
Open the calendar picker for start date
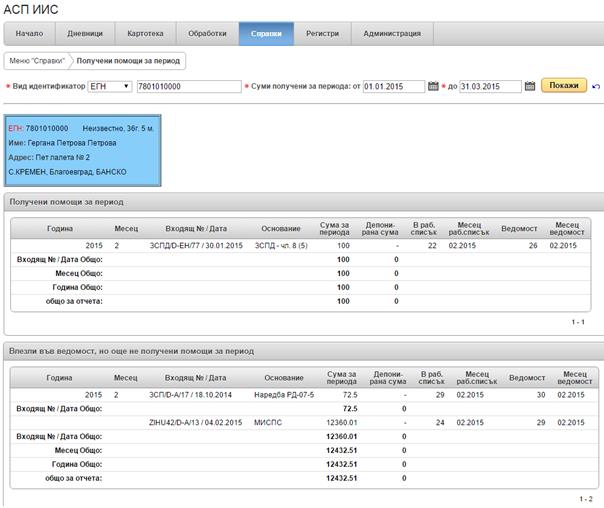click(x=433, y=86)
